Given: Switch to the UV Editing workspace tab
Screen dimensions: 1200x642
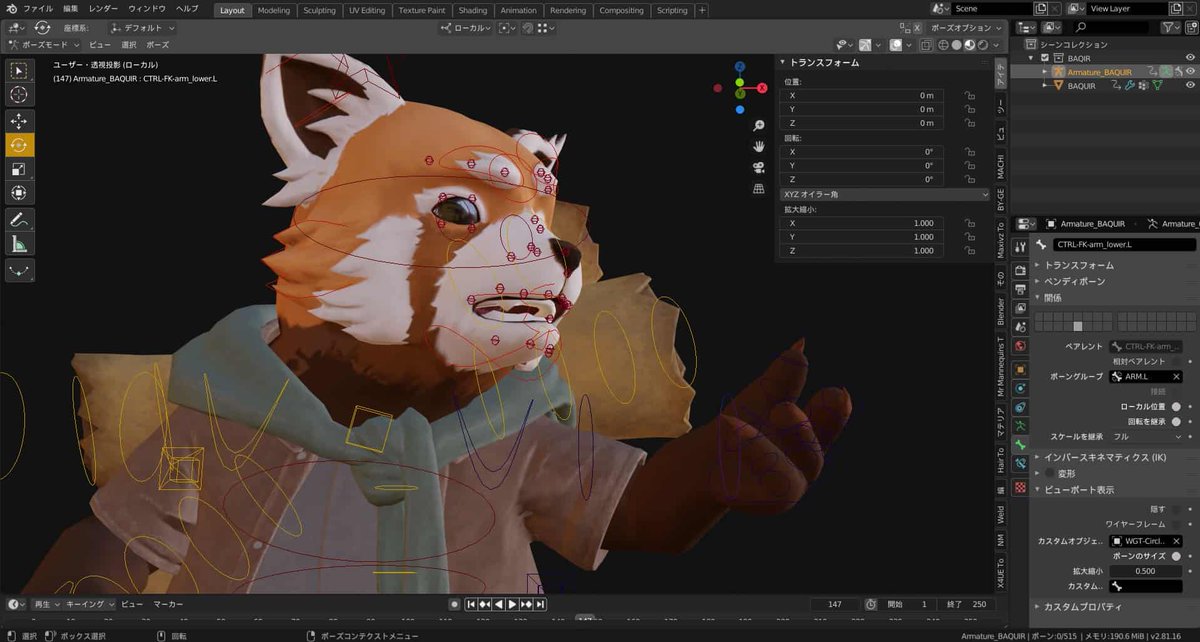Looking at the screenshot, I should [x=367, y=10].
